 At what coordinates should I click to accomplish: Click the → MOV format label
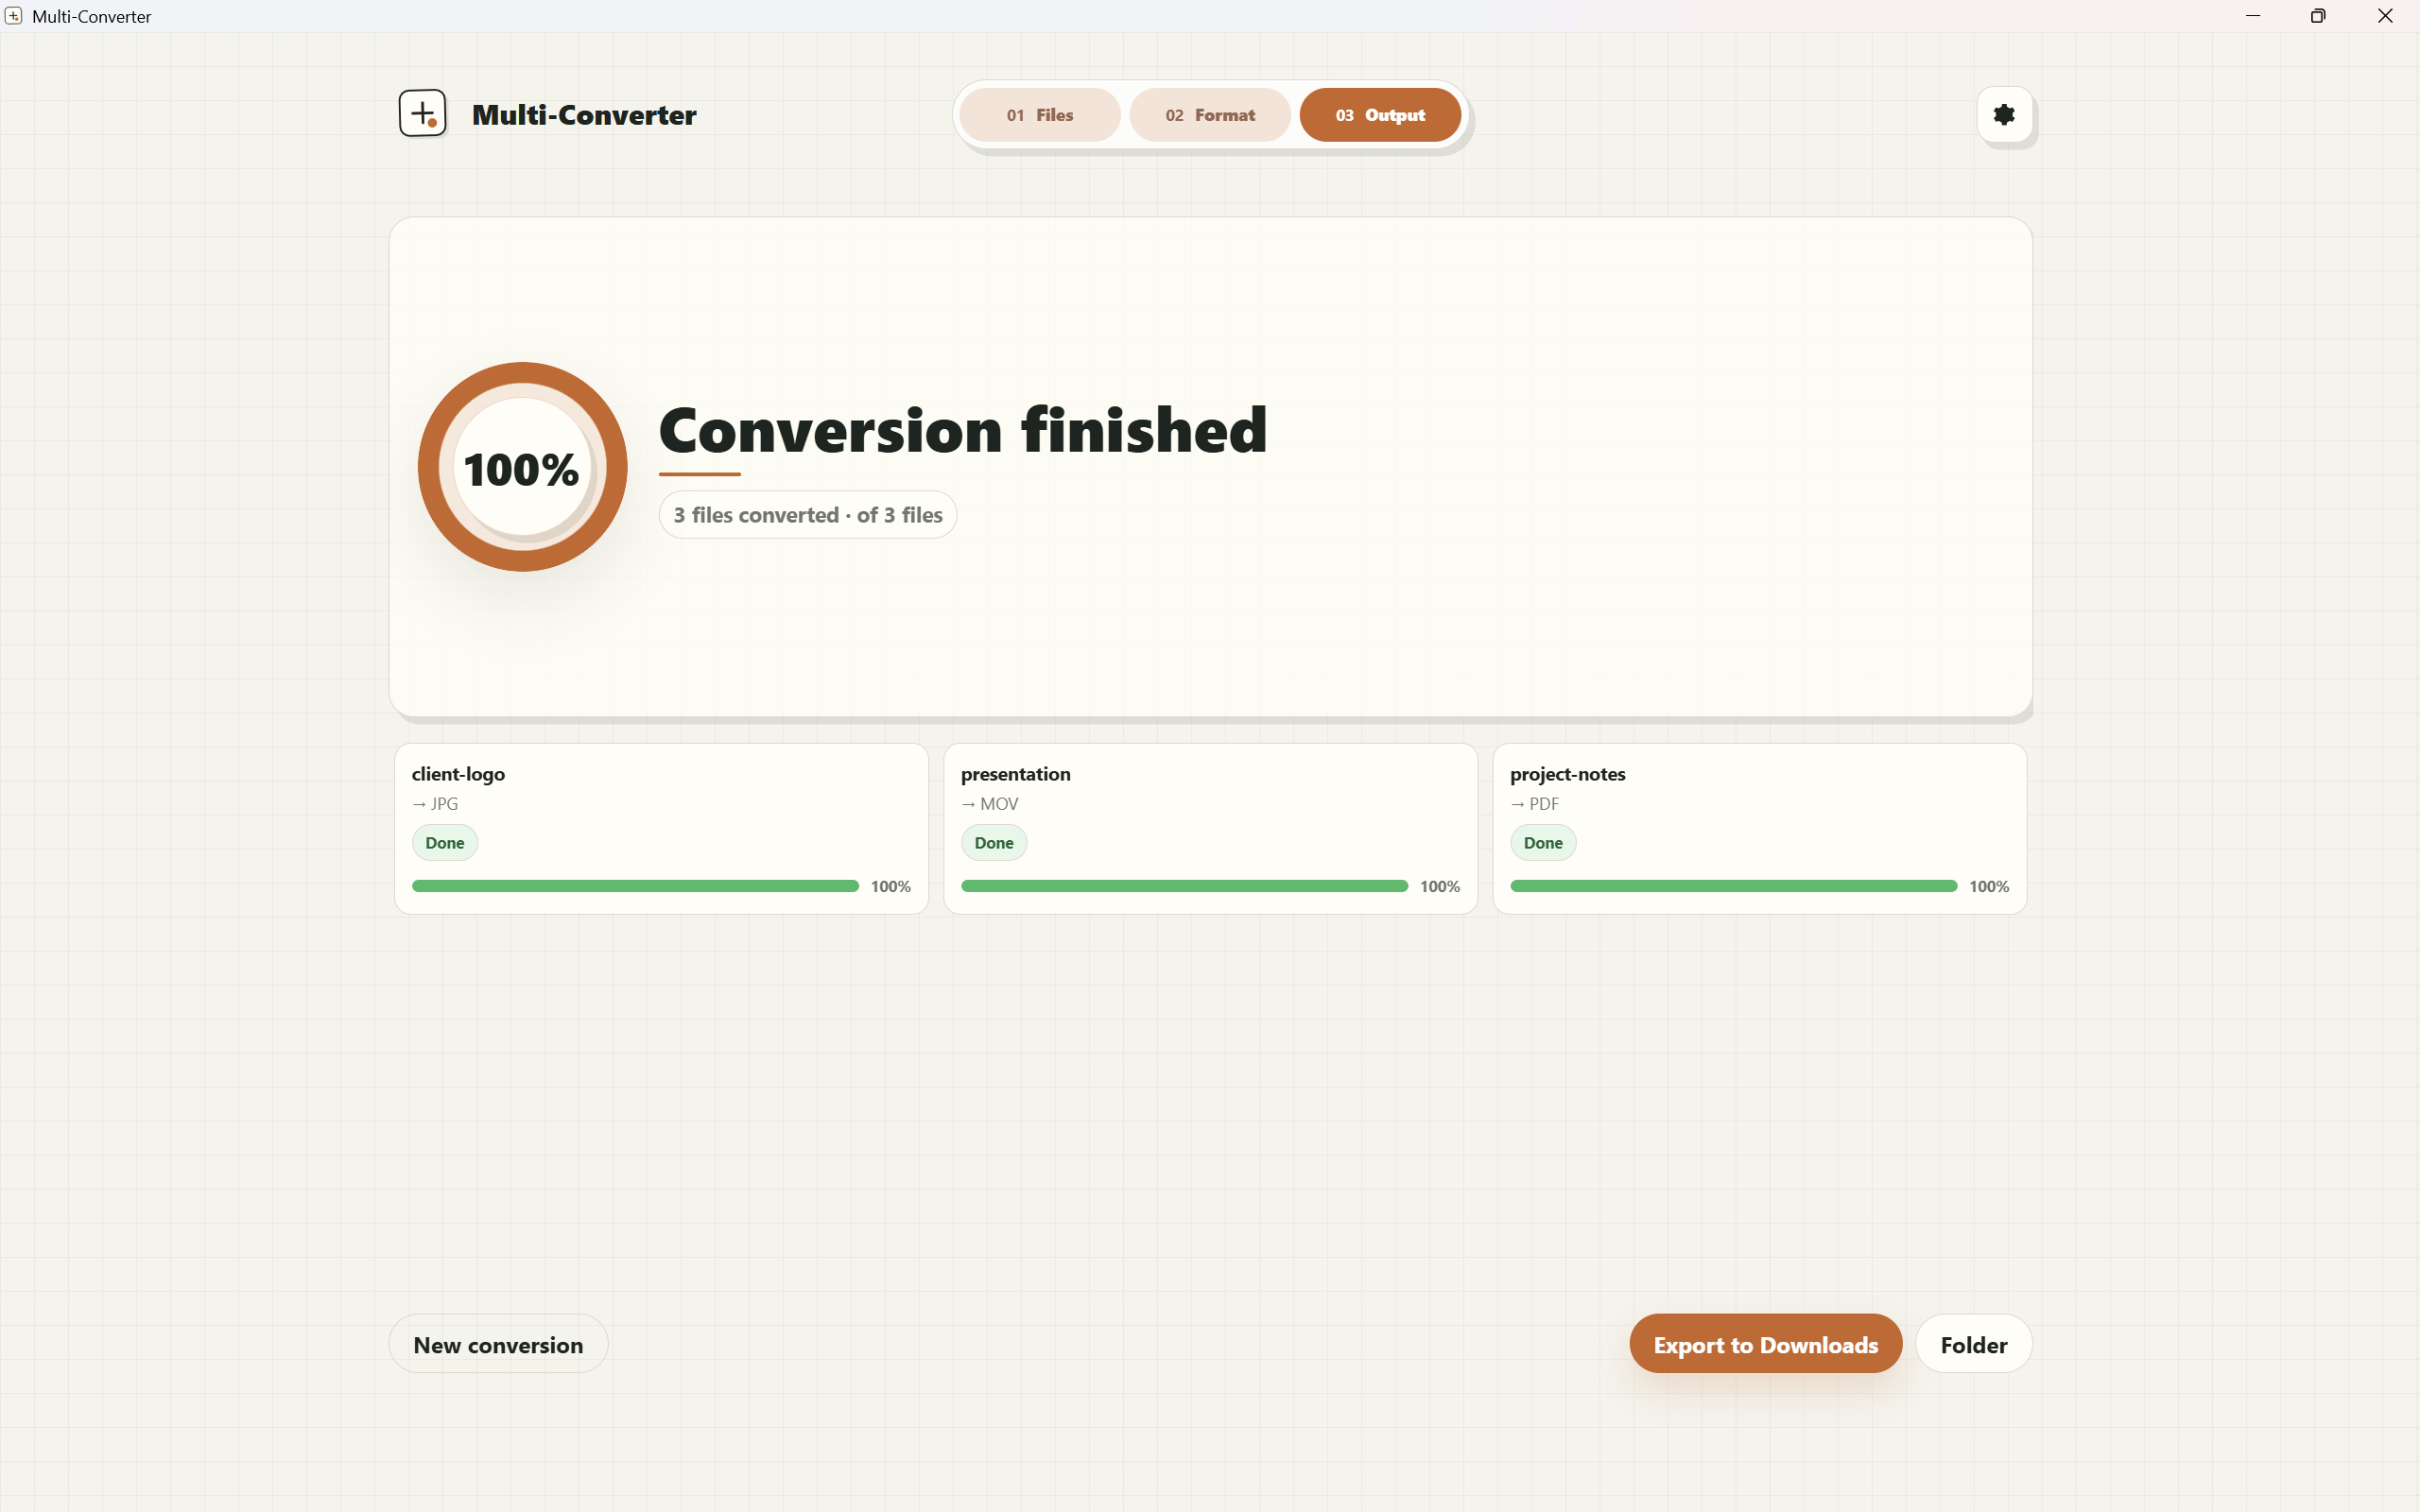pos(990,804)
